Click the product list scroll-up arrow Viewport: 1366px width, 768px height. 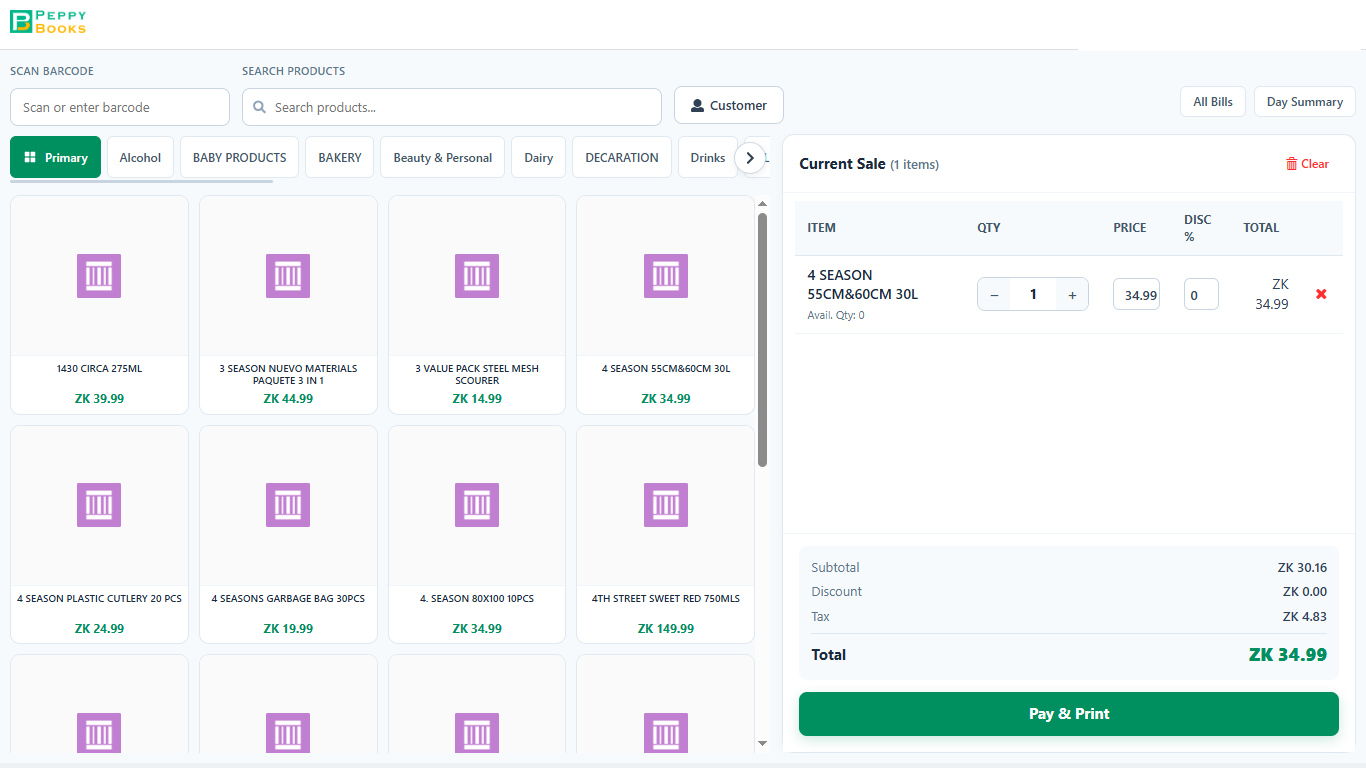click(x=762, y=204)
